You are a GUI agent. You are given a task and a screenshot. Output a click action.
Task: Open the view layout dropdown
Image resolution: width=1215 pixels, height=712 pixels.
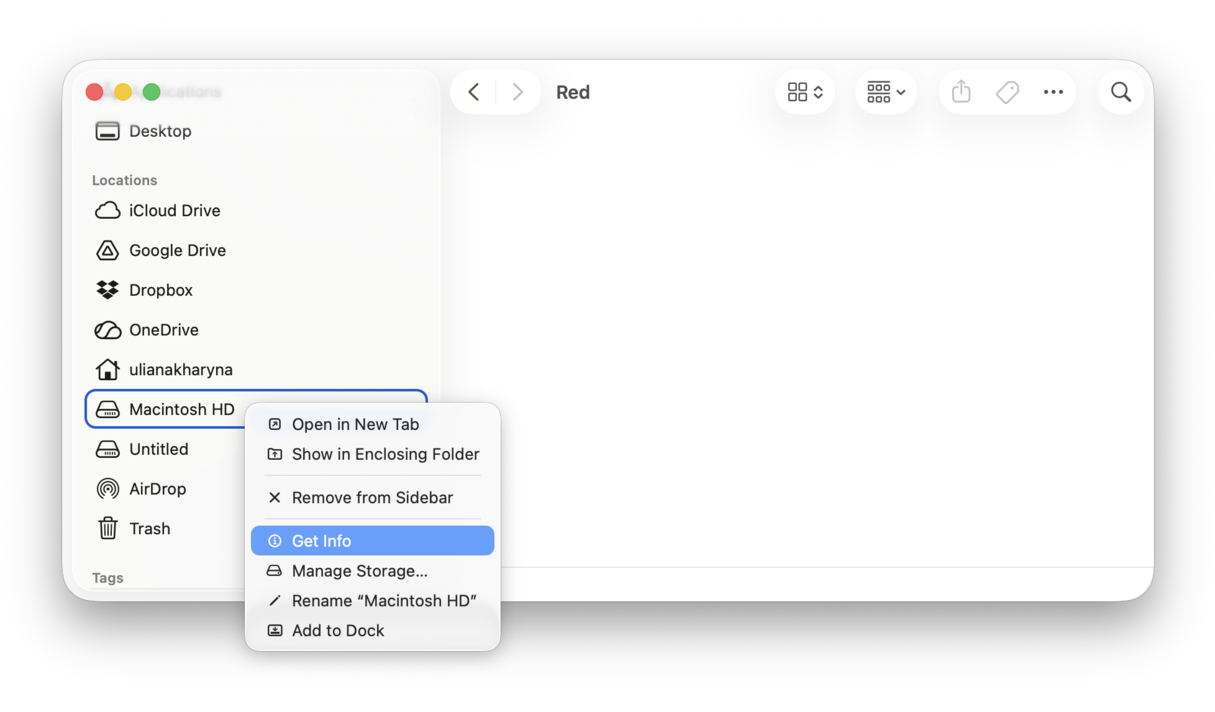pos(804,91)
